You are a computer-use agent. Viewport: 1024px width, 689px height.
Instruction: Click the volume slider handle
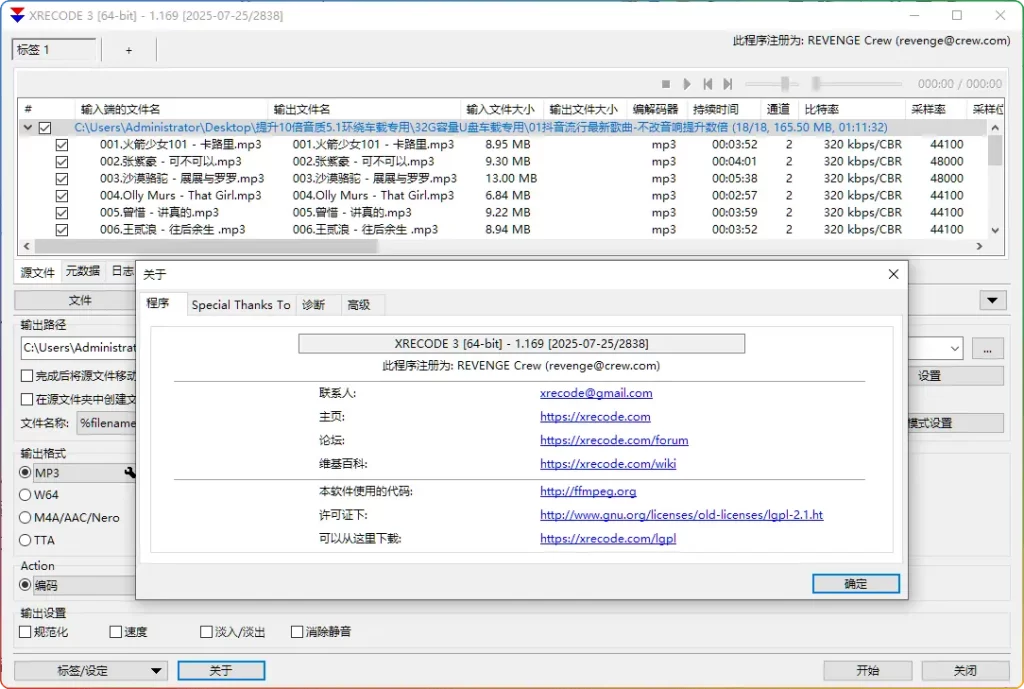[785, 83]
